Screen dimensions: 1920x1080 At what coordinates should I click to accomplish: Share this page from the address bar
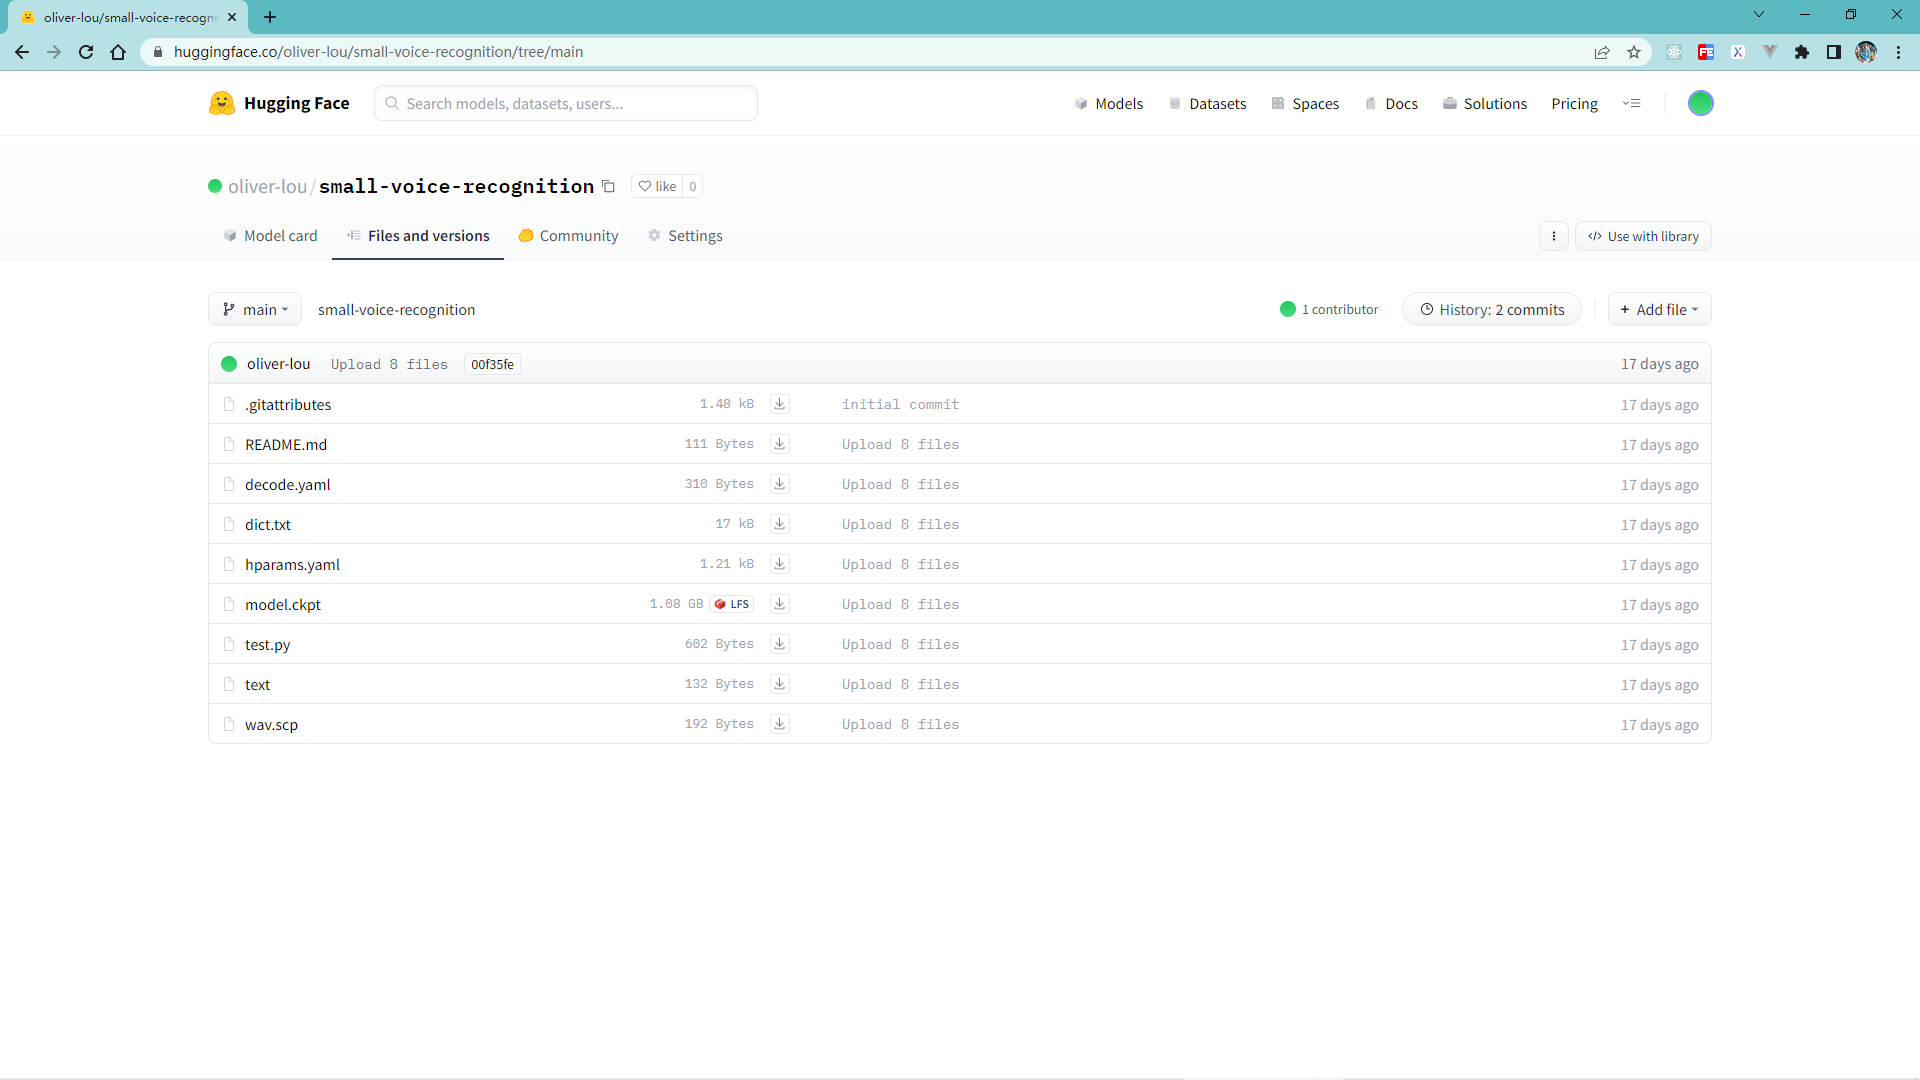pos(1602,52)
